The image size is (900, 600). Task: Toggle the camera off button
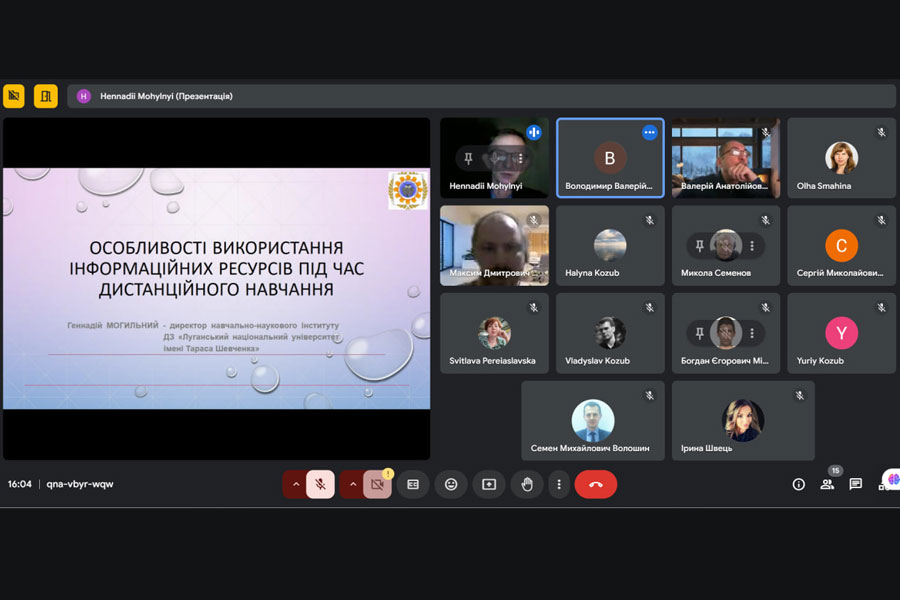[x=377, y=484]
